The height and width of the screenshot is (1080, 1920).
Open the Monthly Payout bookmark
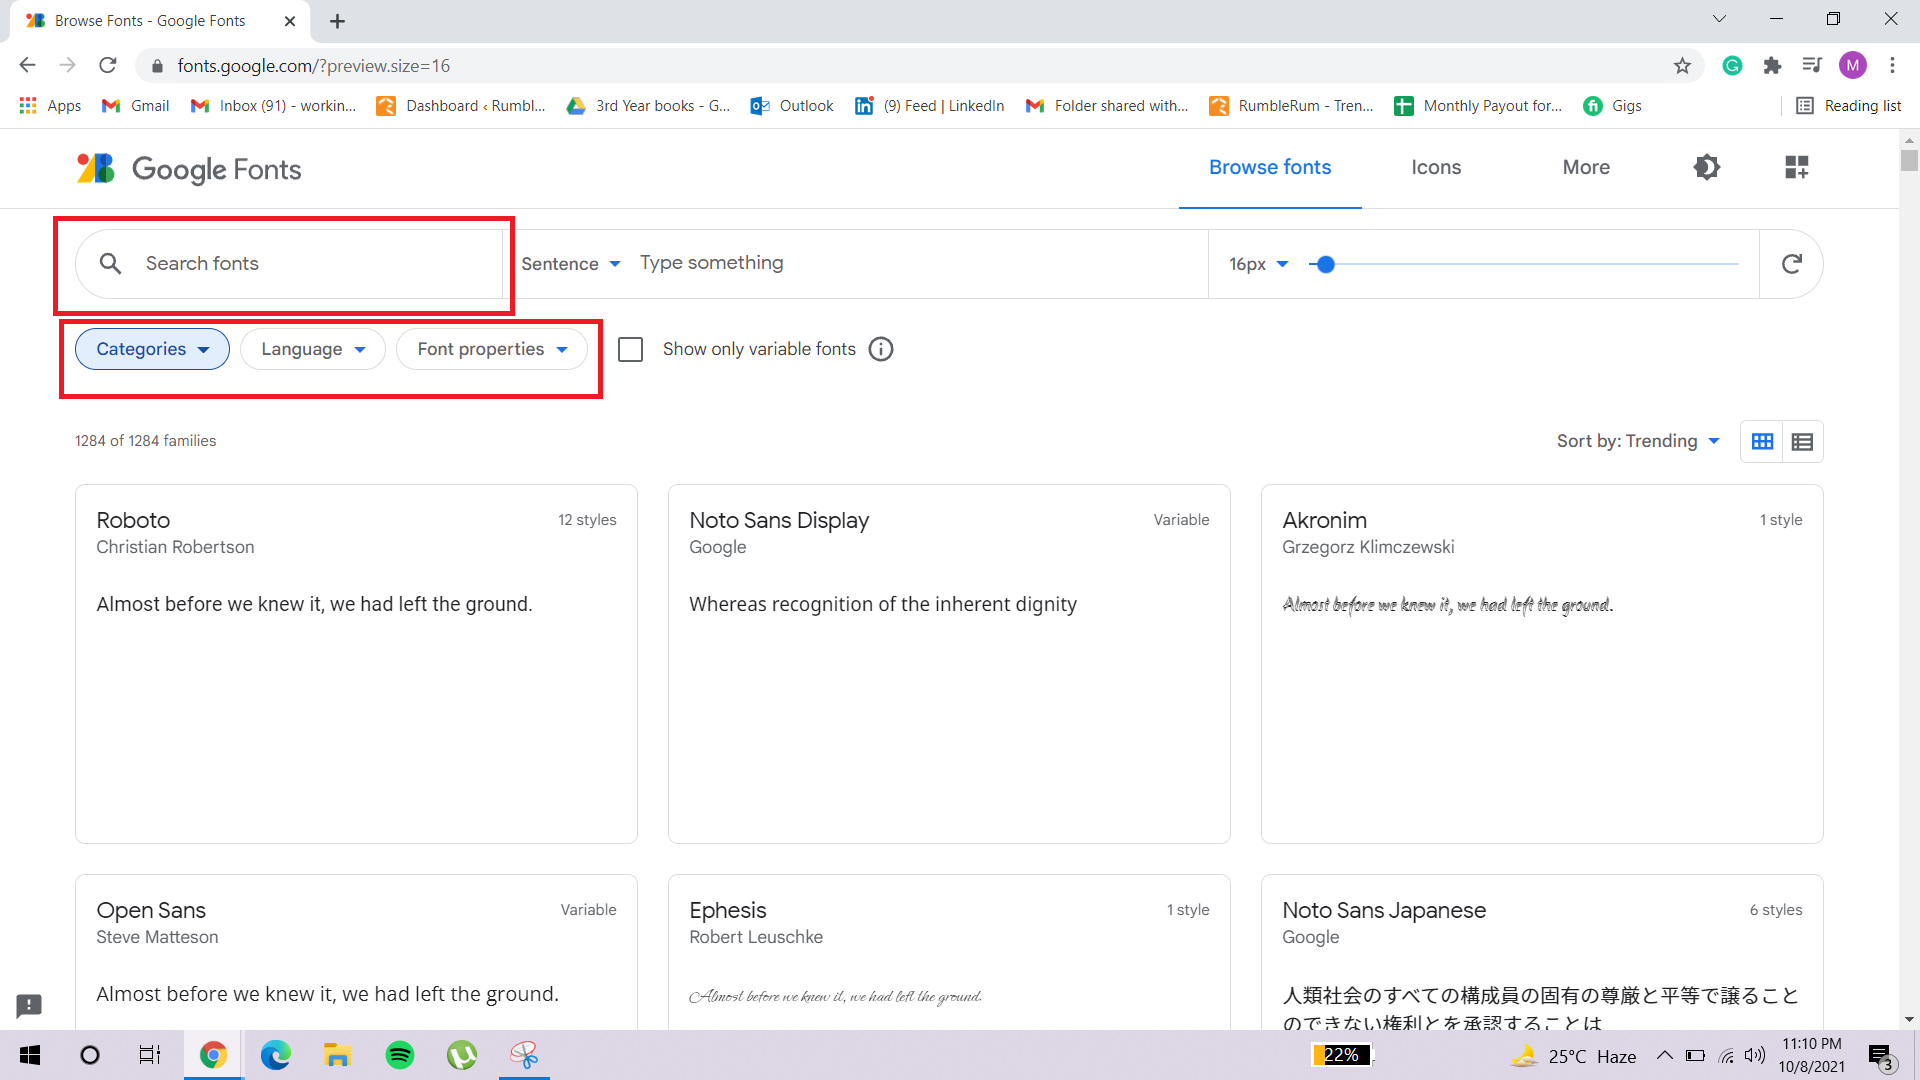tap(1478, 106)
